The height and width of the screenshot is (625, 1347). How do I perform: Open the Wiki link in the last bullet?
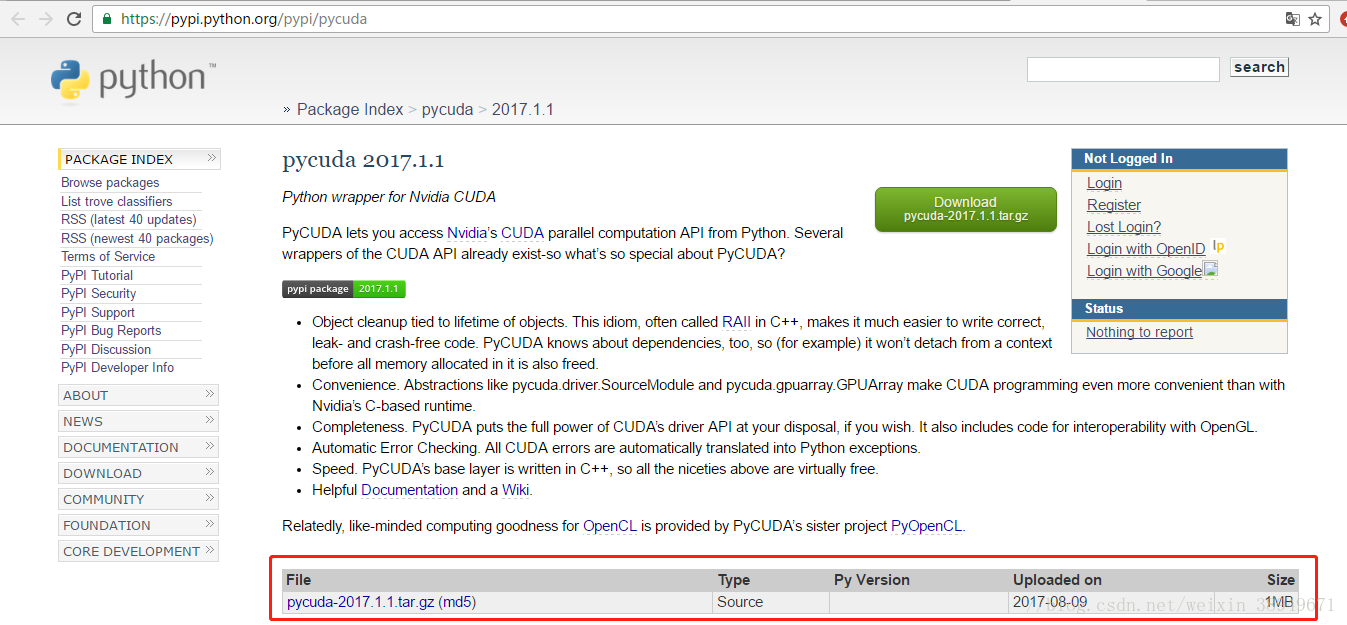[x=515, y=490]
